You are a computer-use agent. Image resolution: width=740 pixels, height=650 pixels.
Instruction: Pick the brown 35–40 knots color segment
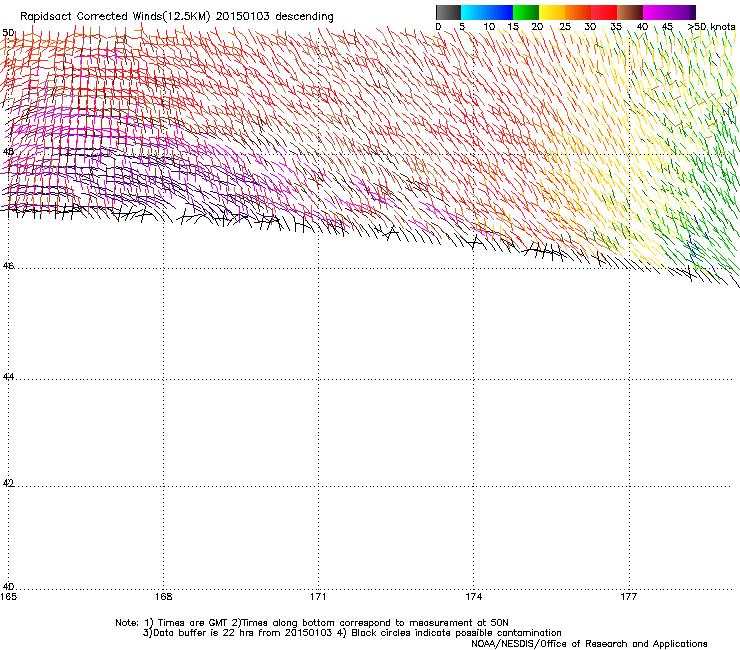coord(630,12)
